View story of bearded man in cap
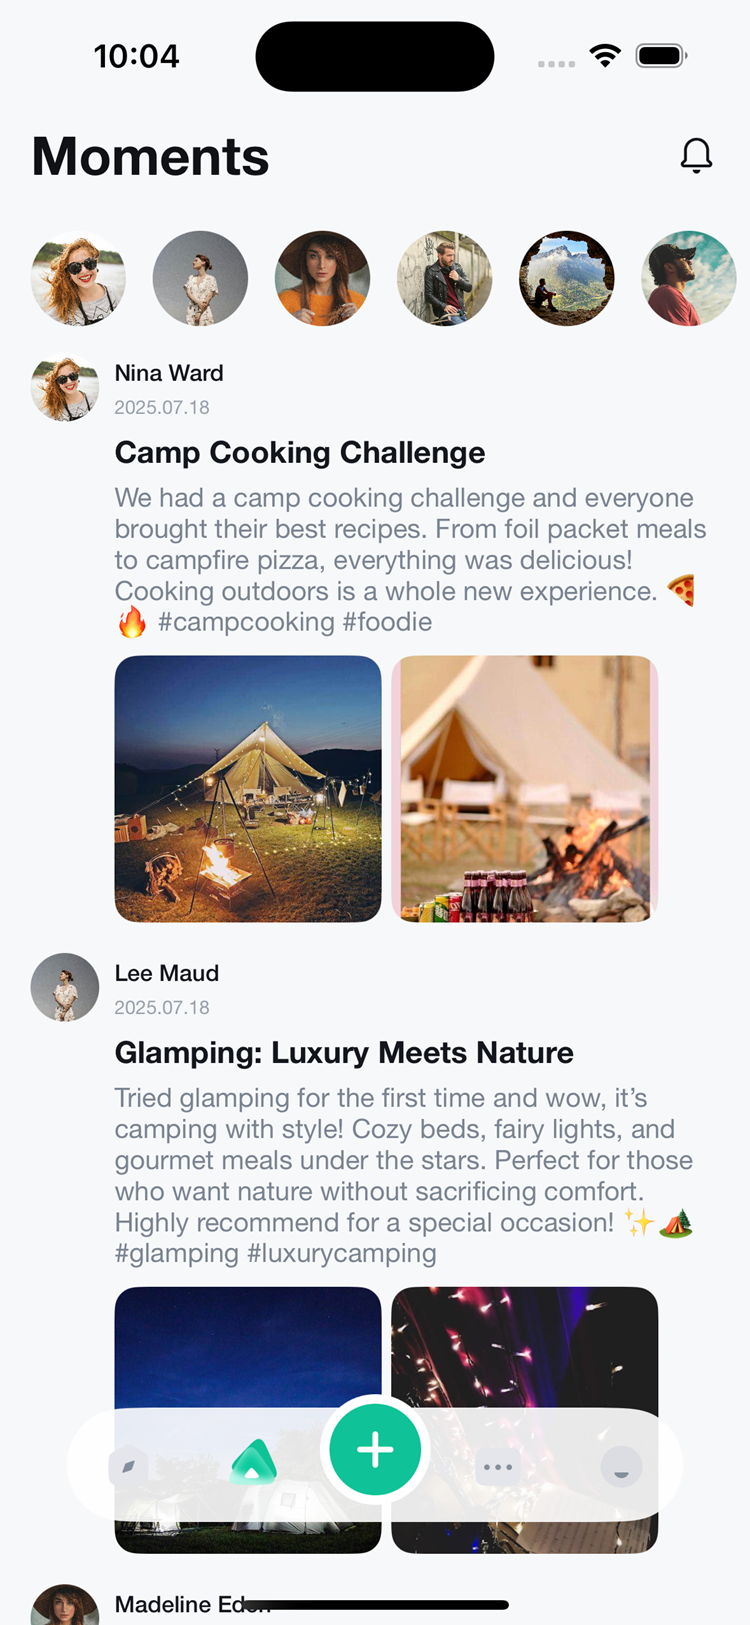The image size is (750, 1625). point(688,279)
